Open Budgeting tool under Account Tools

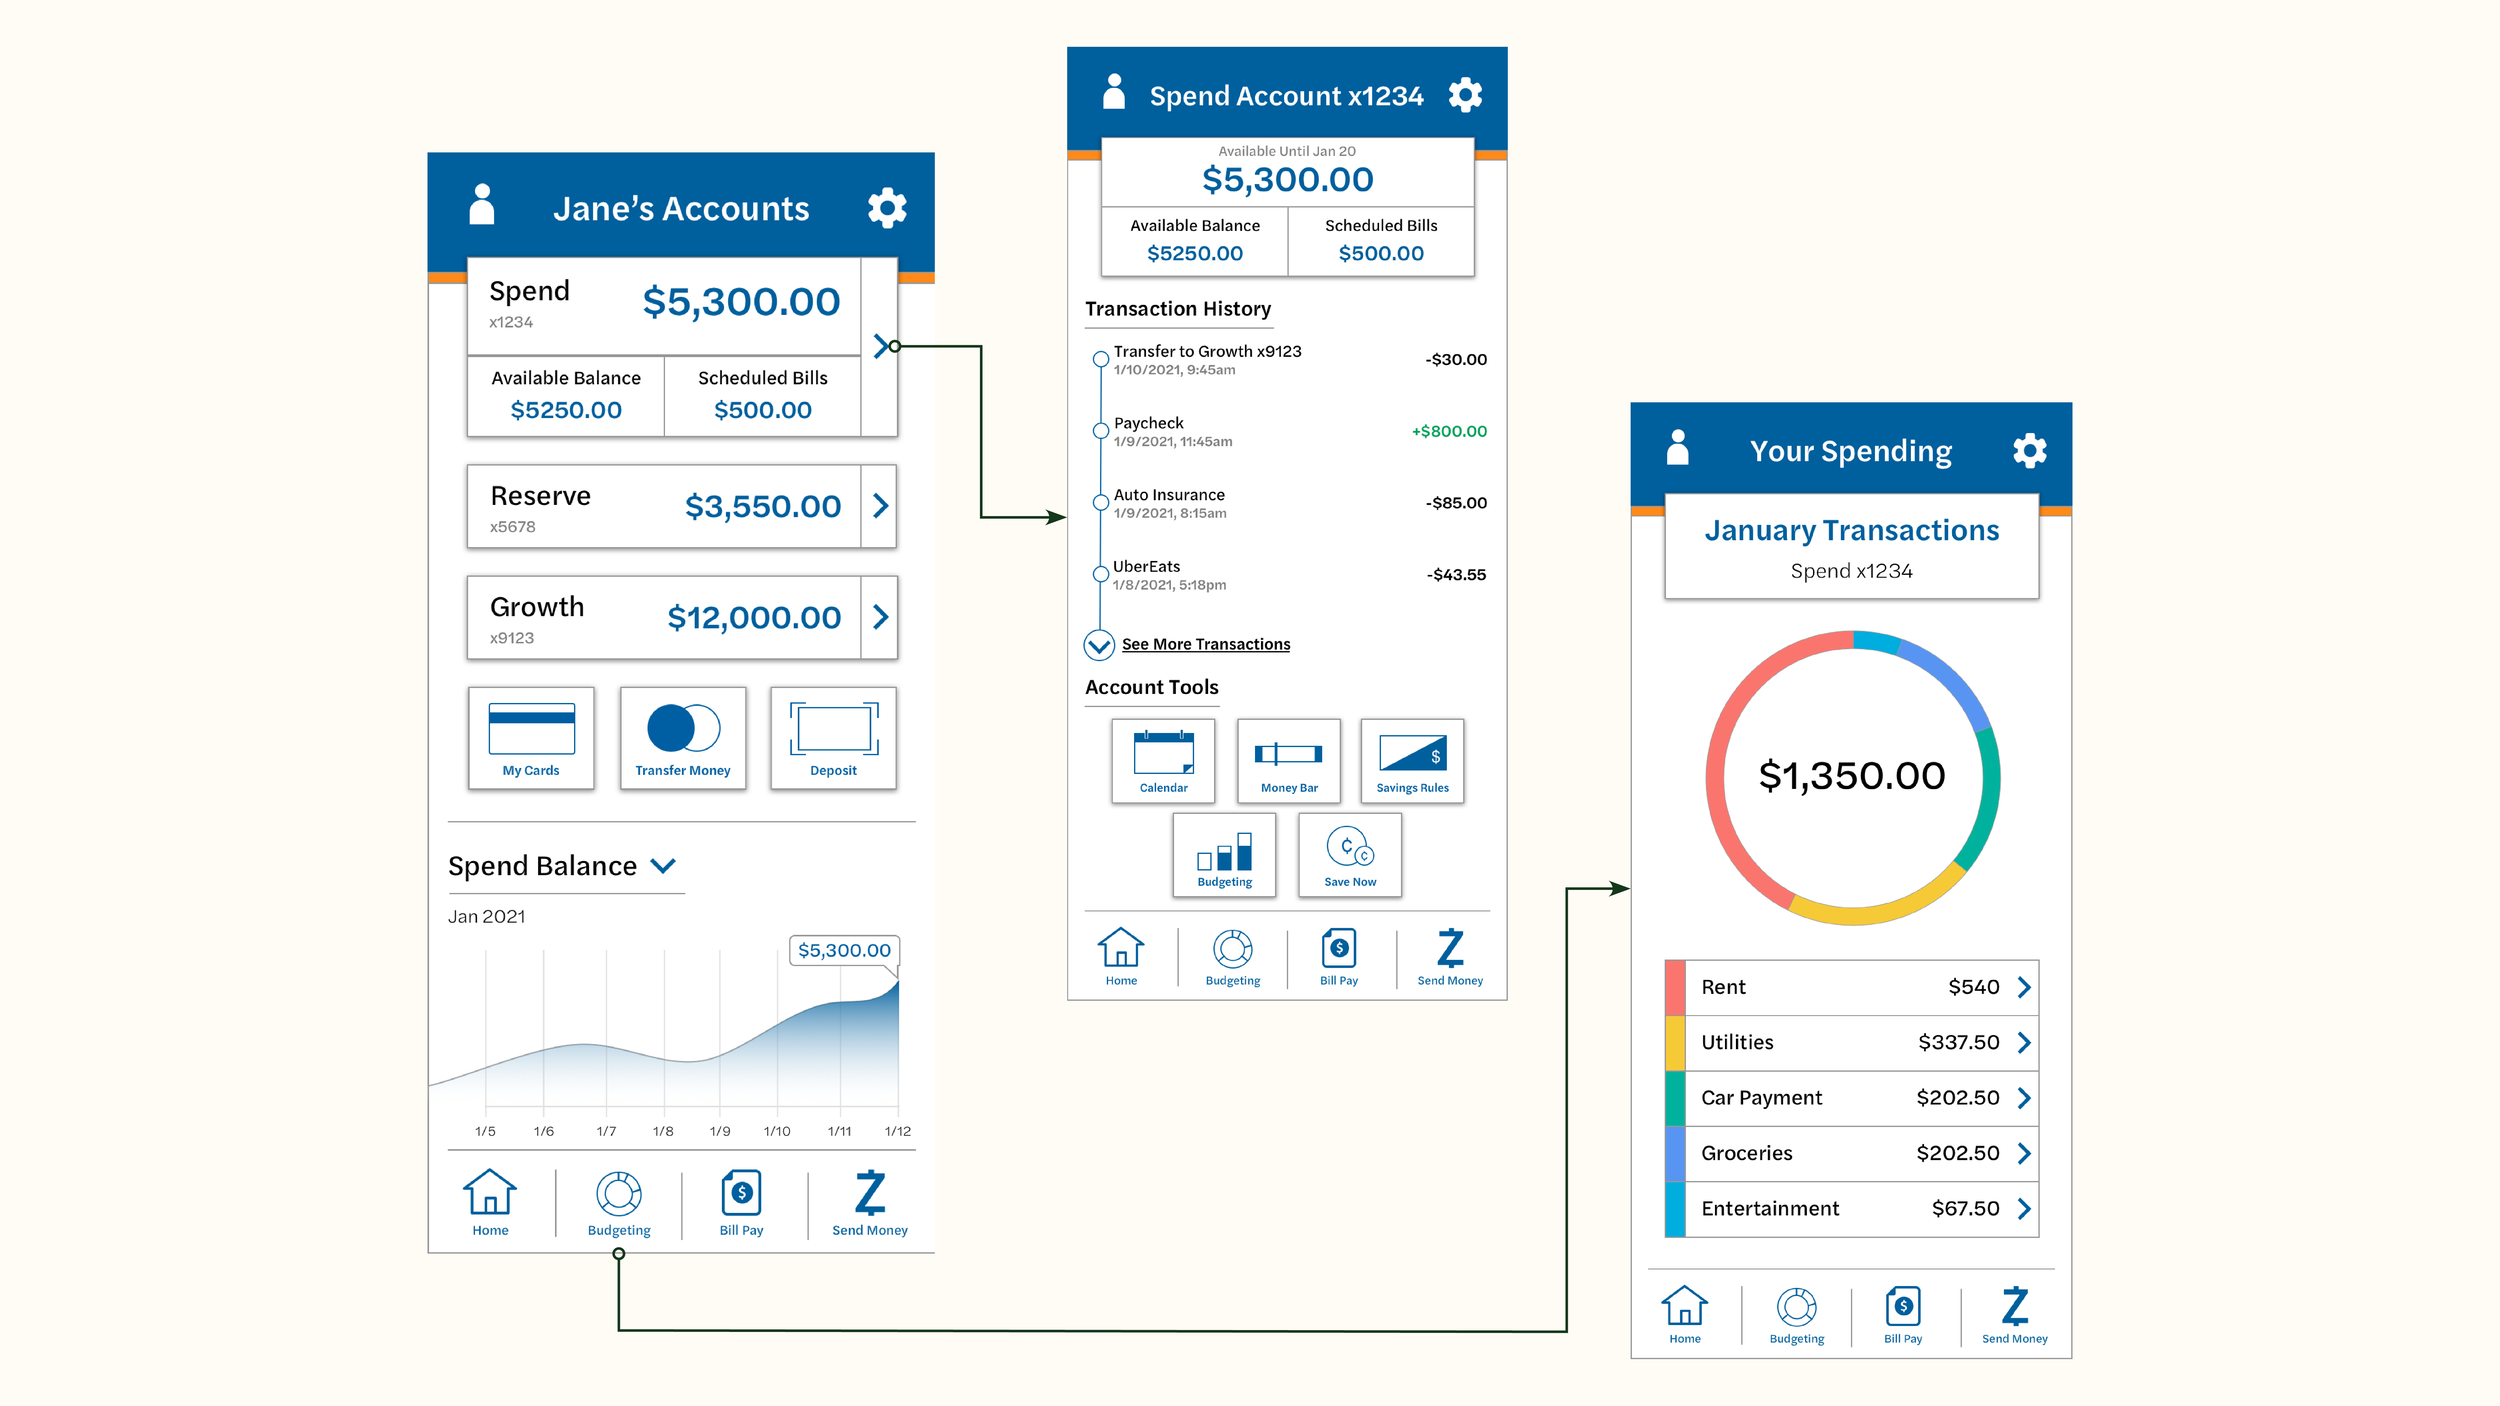pyautogui.click(x=1225, y=854)
